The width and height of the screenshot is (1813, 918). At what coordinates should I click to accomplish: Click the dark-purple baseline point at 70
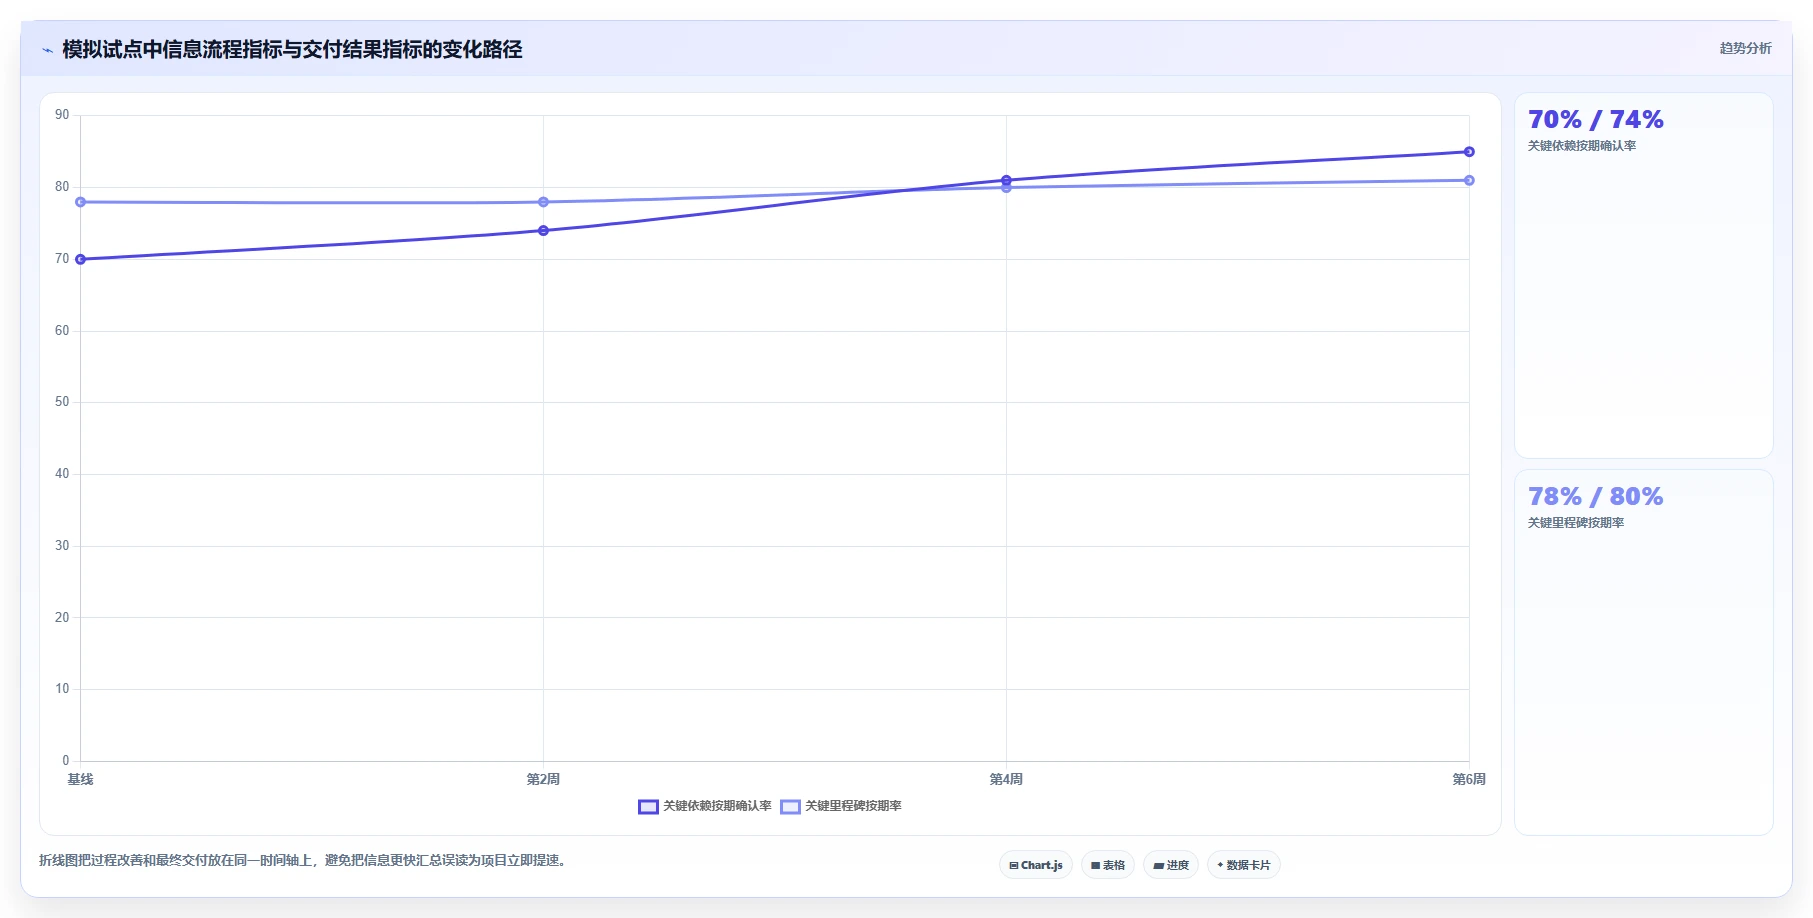point(81,259)
